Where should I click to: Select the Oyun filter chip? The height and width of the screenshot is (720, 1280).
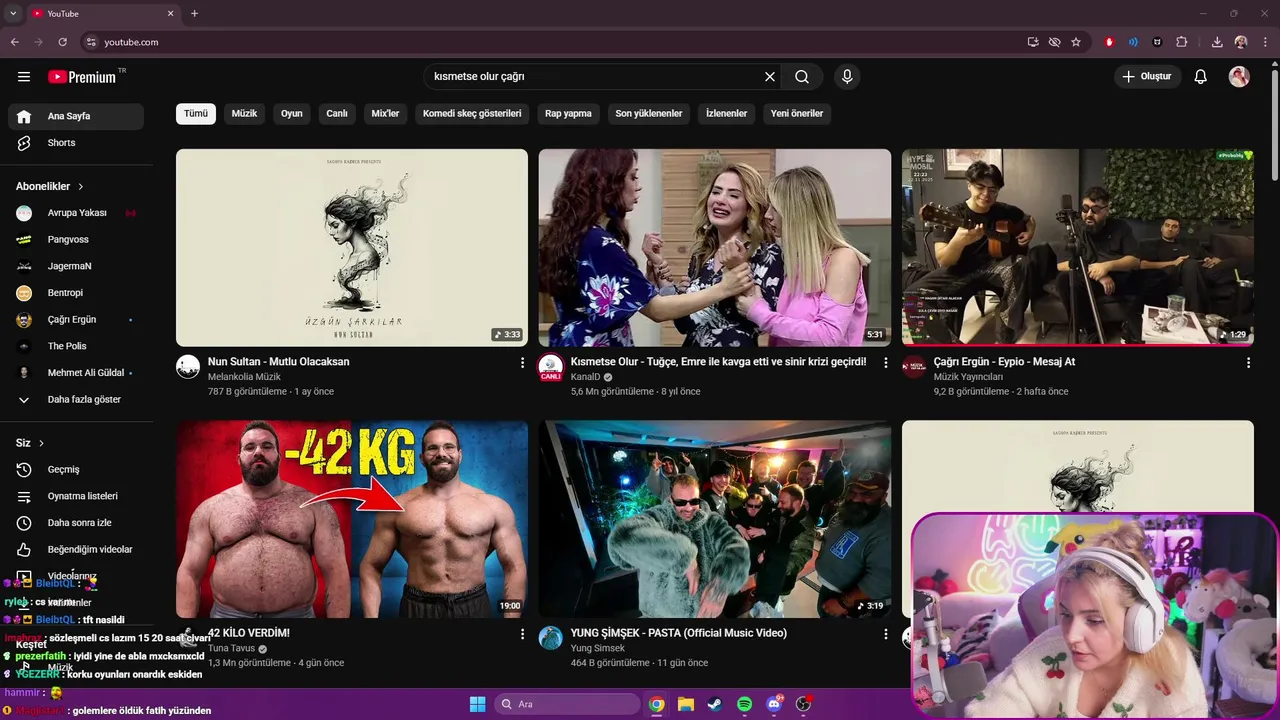292,113
